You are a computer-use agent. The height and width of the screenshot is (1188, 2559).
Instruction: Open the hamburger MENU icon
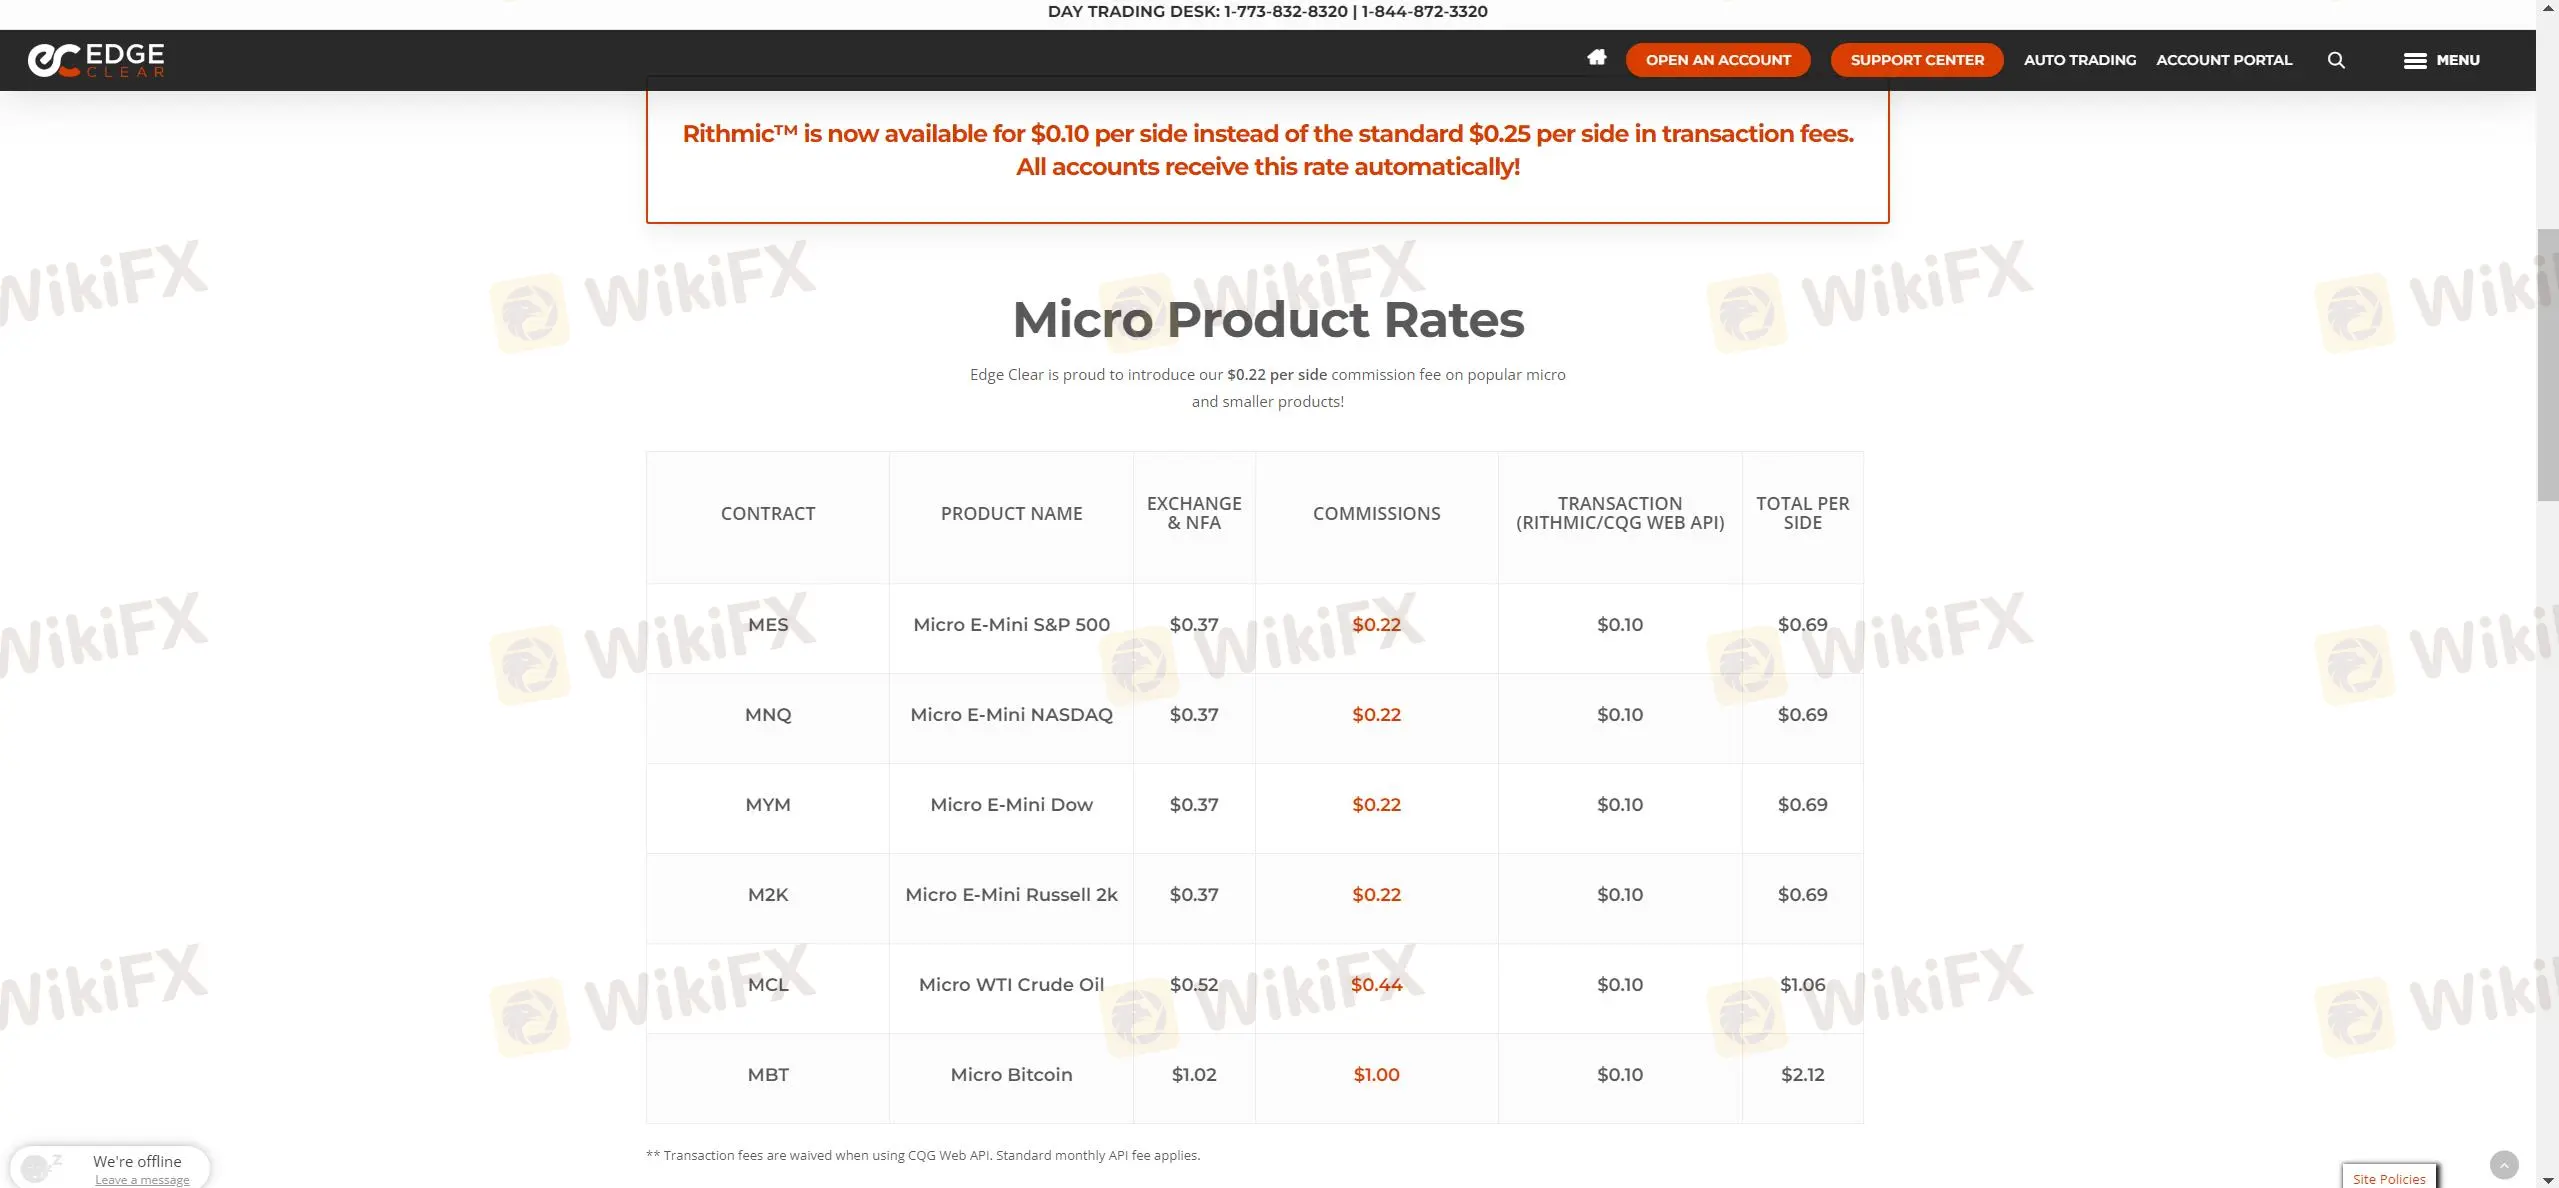click(2415, 61)
